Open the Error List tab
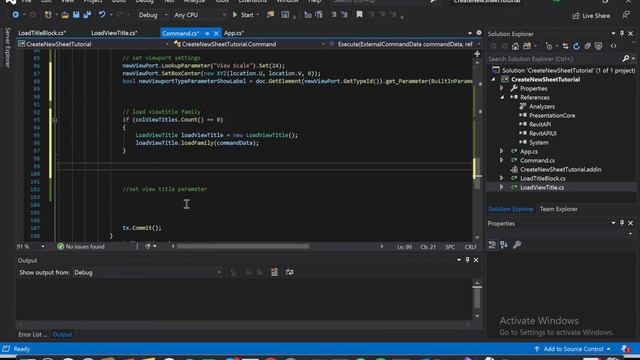Screen dimensions: 640x360 [32, 334]
